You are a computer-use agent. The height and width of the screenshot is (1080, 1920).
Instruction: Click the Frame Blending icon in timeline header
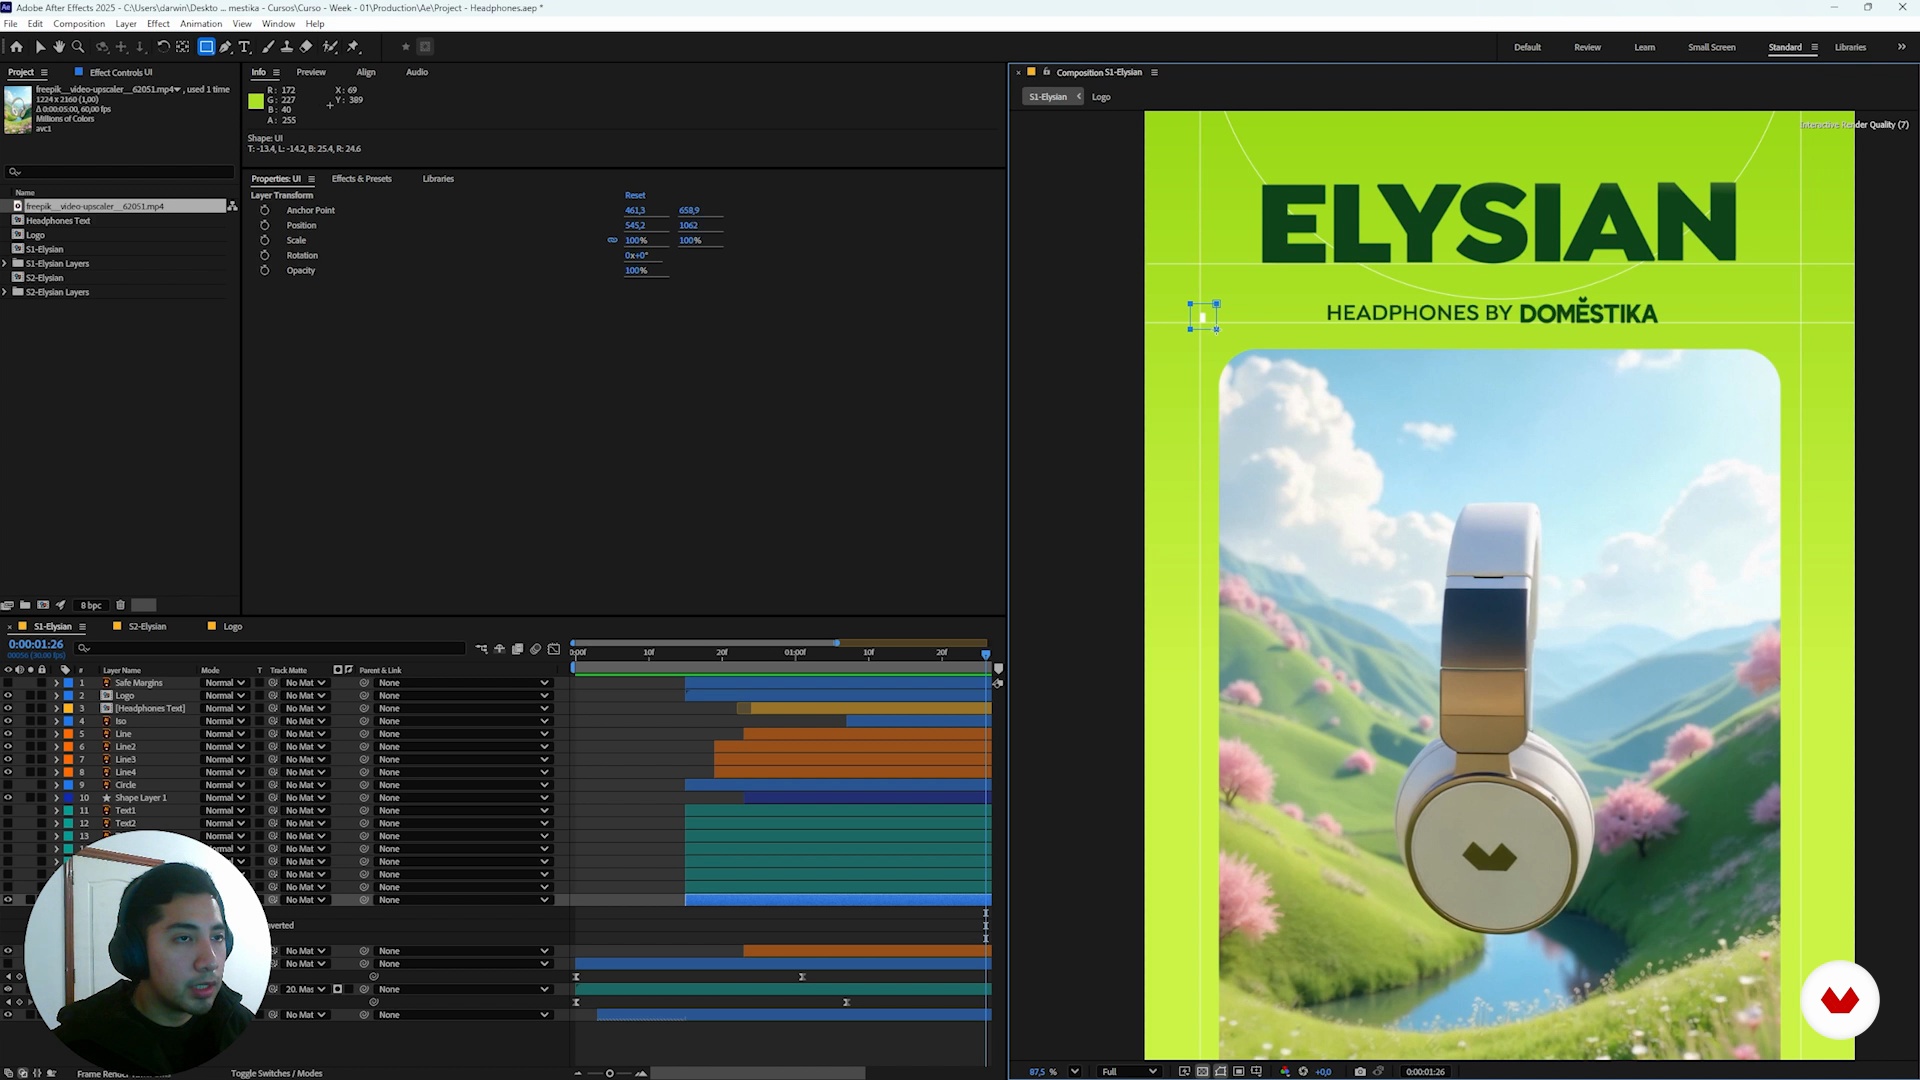tap(518, 649)
